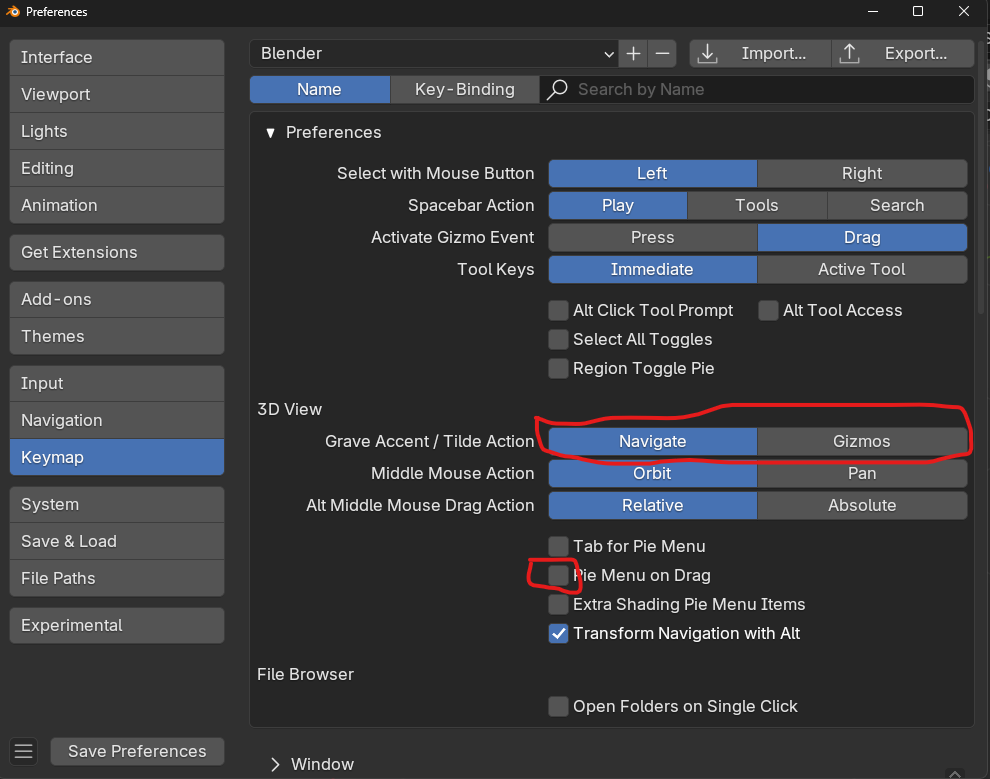Switch to the Navigation preferences tab
Screen dimensions: 990x779
click(117, 420)
